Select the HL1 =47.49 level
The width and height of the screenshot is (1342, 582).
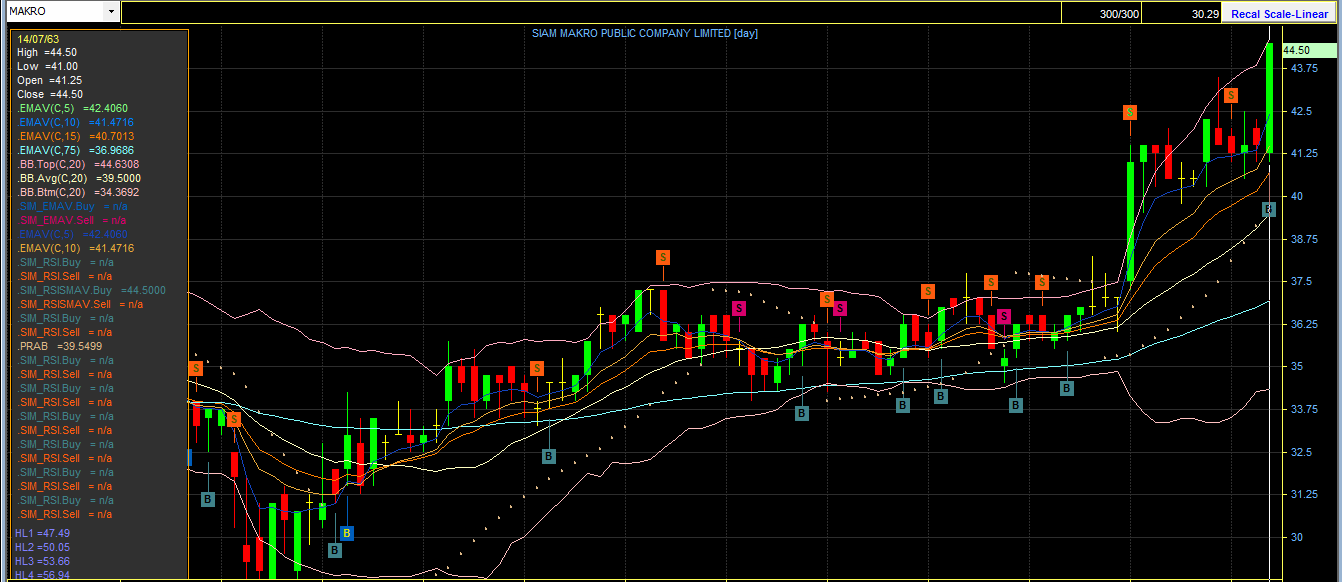(x=43, y=533)
